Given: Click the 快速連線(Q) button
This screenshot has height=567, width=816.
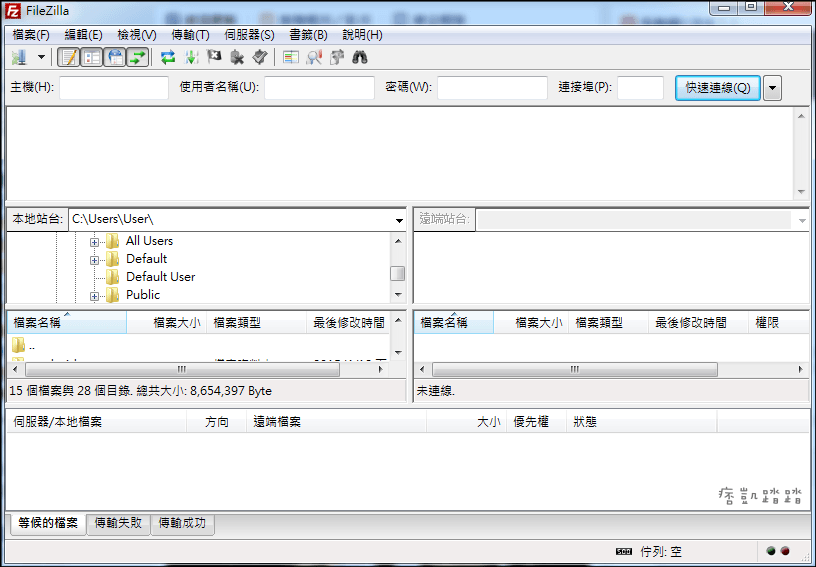Looking at the screenshot, I should click(x=718, y=88).
